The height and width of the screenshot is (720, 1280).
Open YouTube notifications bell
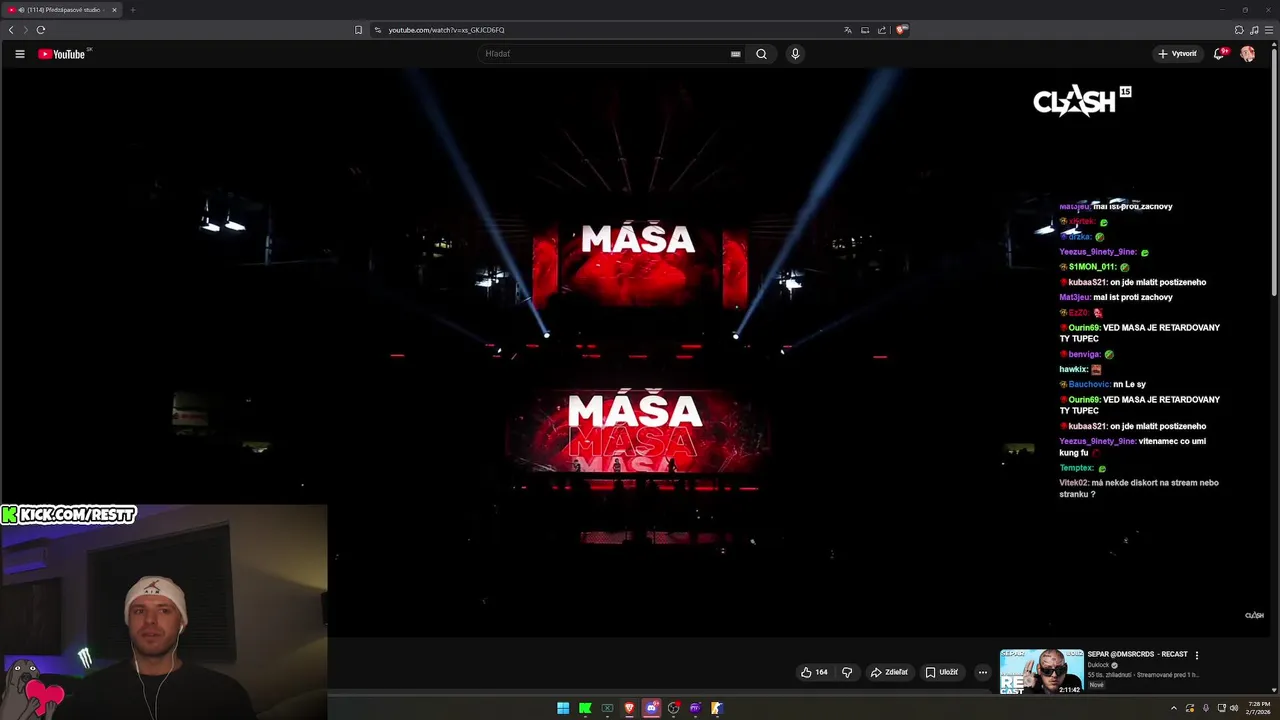[1218, 54]
